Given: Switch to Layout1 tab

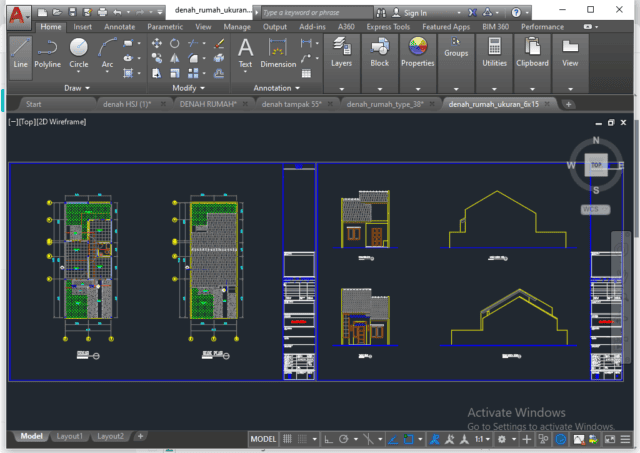Looking at the screenshot, I should (x=69, y=436).
